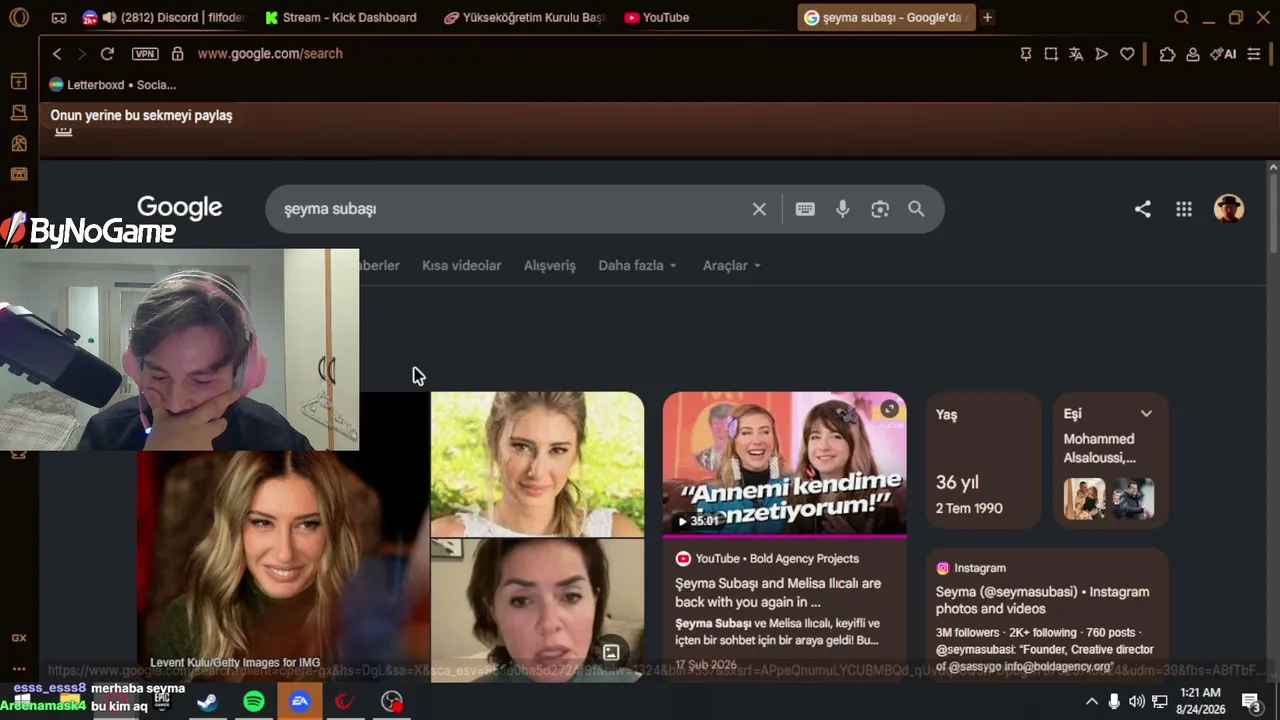
Task: Open the Windows notification center
Action: click(x=1251, y=702)
